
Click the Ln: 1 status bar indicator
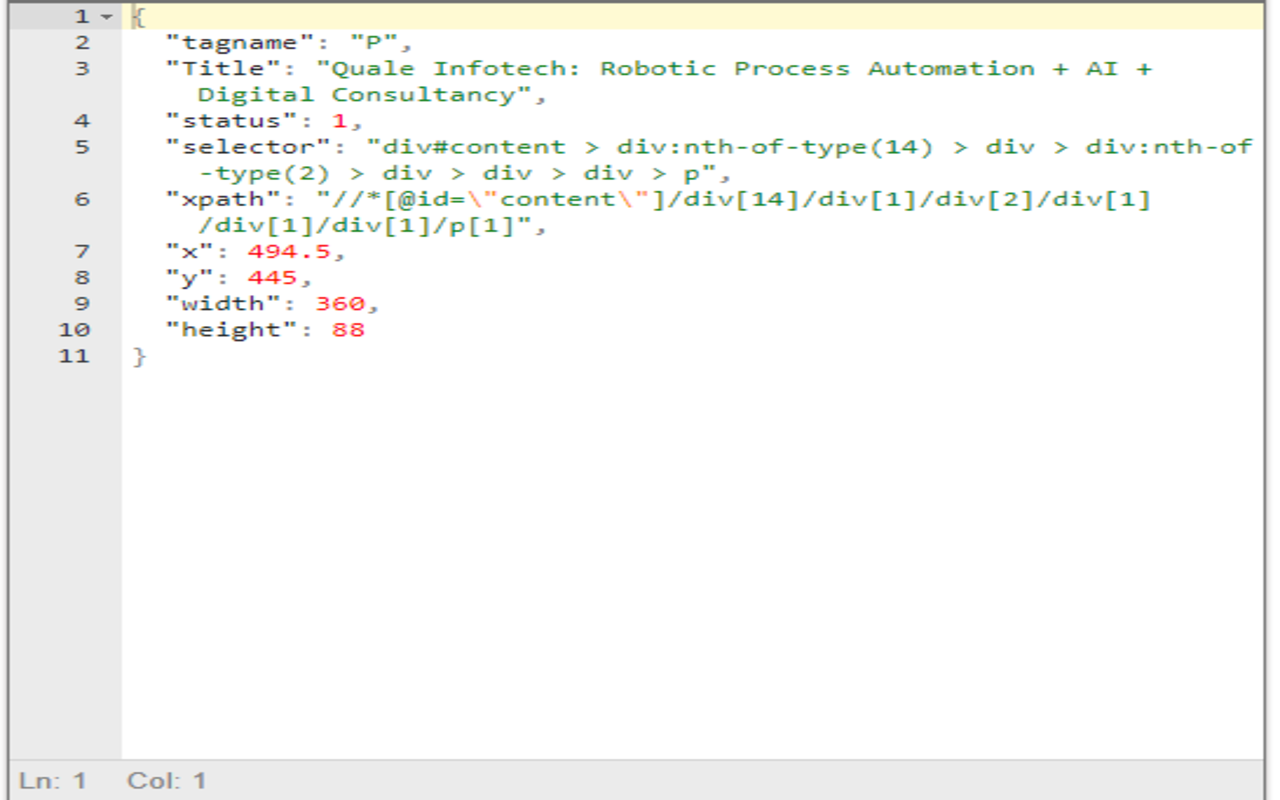click(x=53, y=781)
